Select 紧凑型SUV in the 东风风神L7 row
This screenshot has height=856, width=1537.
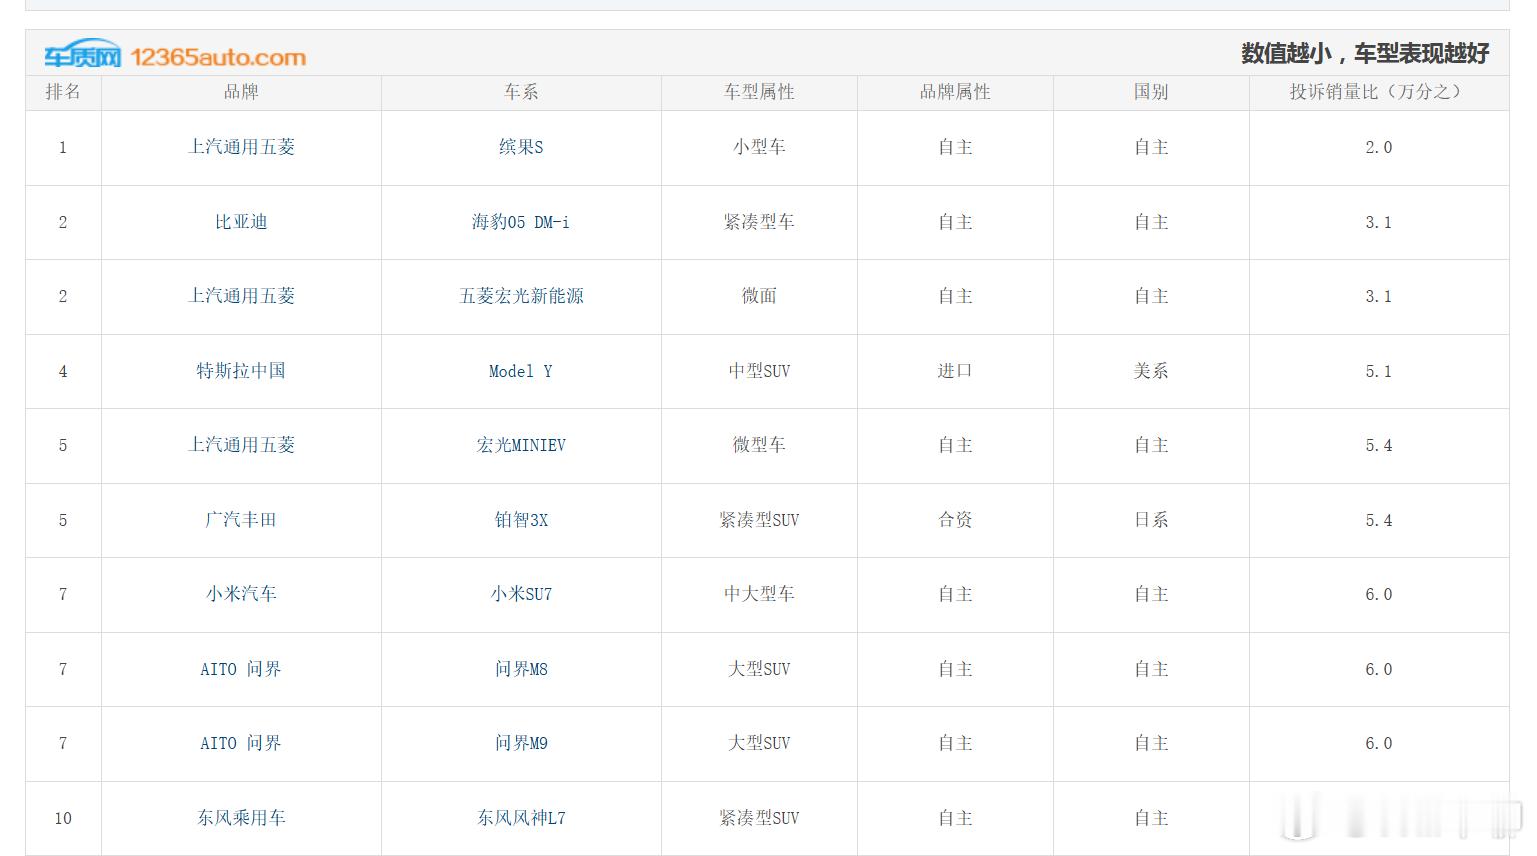click(759, 818)
